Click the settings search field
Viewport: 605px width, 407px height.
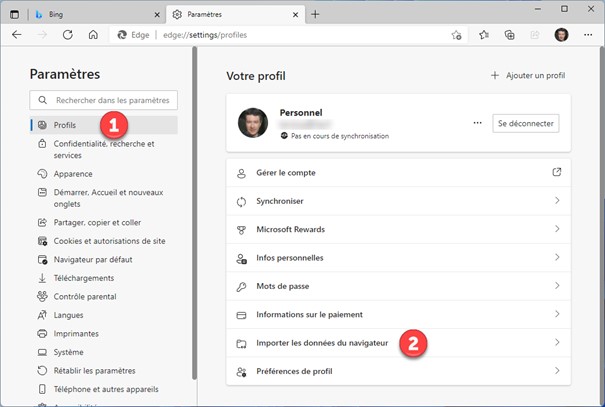pyautogui.click(x=104, y=100)
